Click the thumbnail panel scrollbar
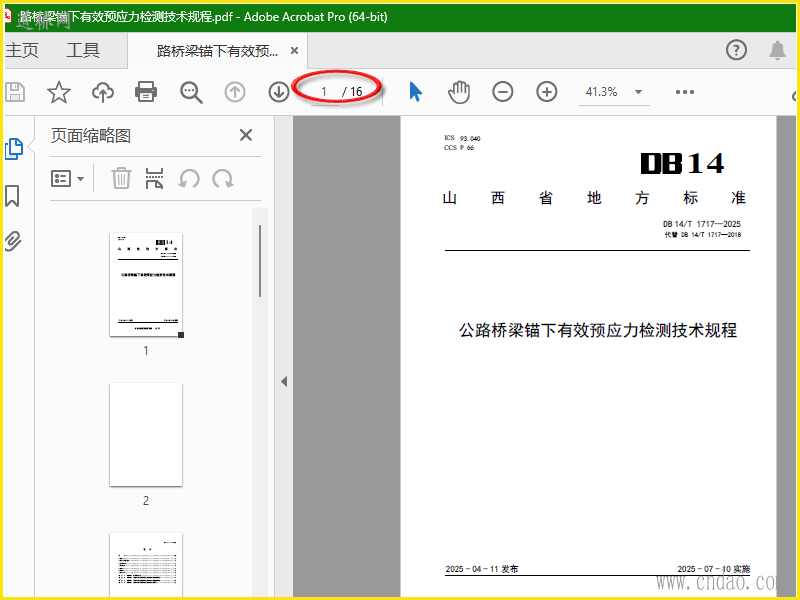This screenshot has height=600, width=800. pyautogui.click(x=260, y=261)
